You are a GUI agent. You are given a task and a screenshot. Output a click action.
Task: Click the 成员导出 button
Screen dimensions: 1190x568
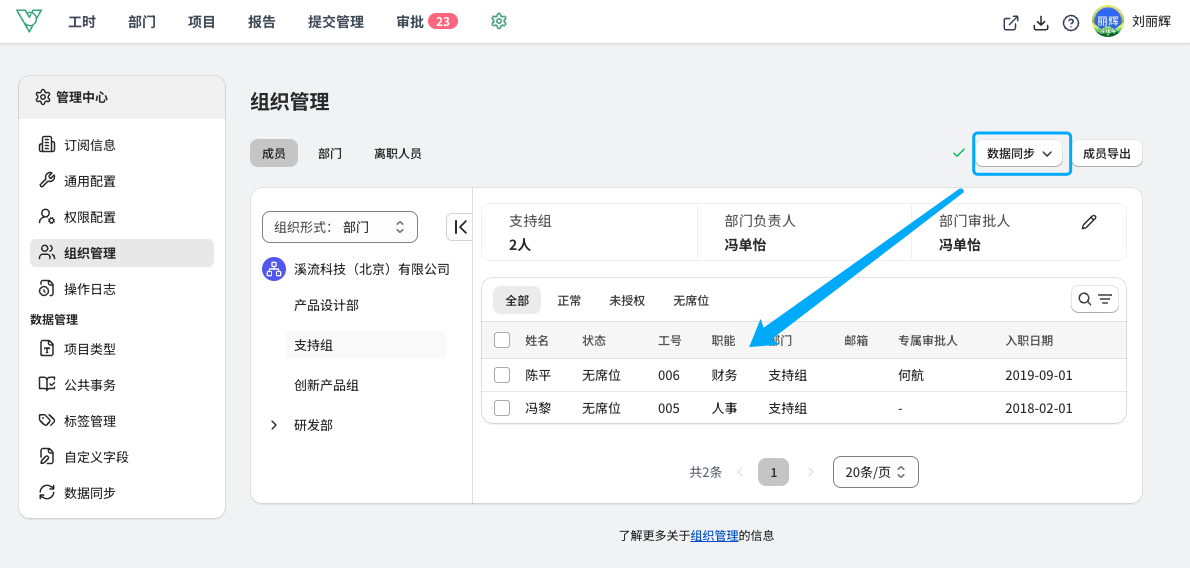point(1107,153)
